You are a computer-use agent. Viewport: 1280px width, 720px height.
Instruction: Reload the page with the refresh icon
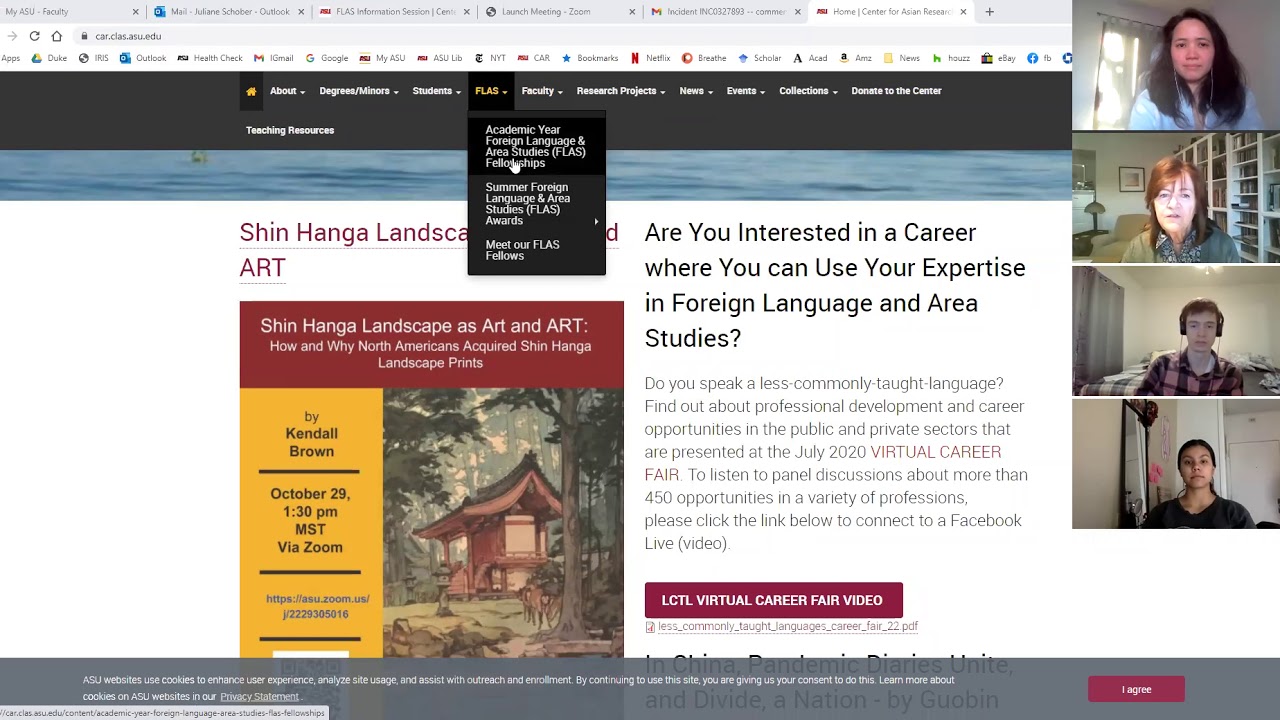coord(34,36)
